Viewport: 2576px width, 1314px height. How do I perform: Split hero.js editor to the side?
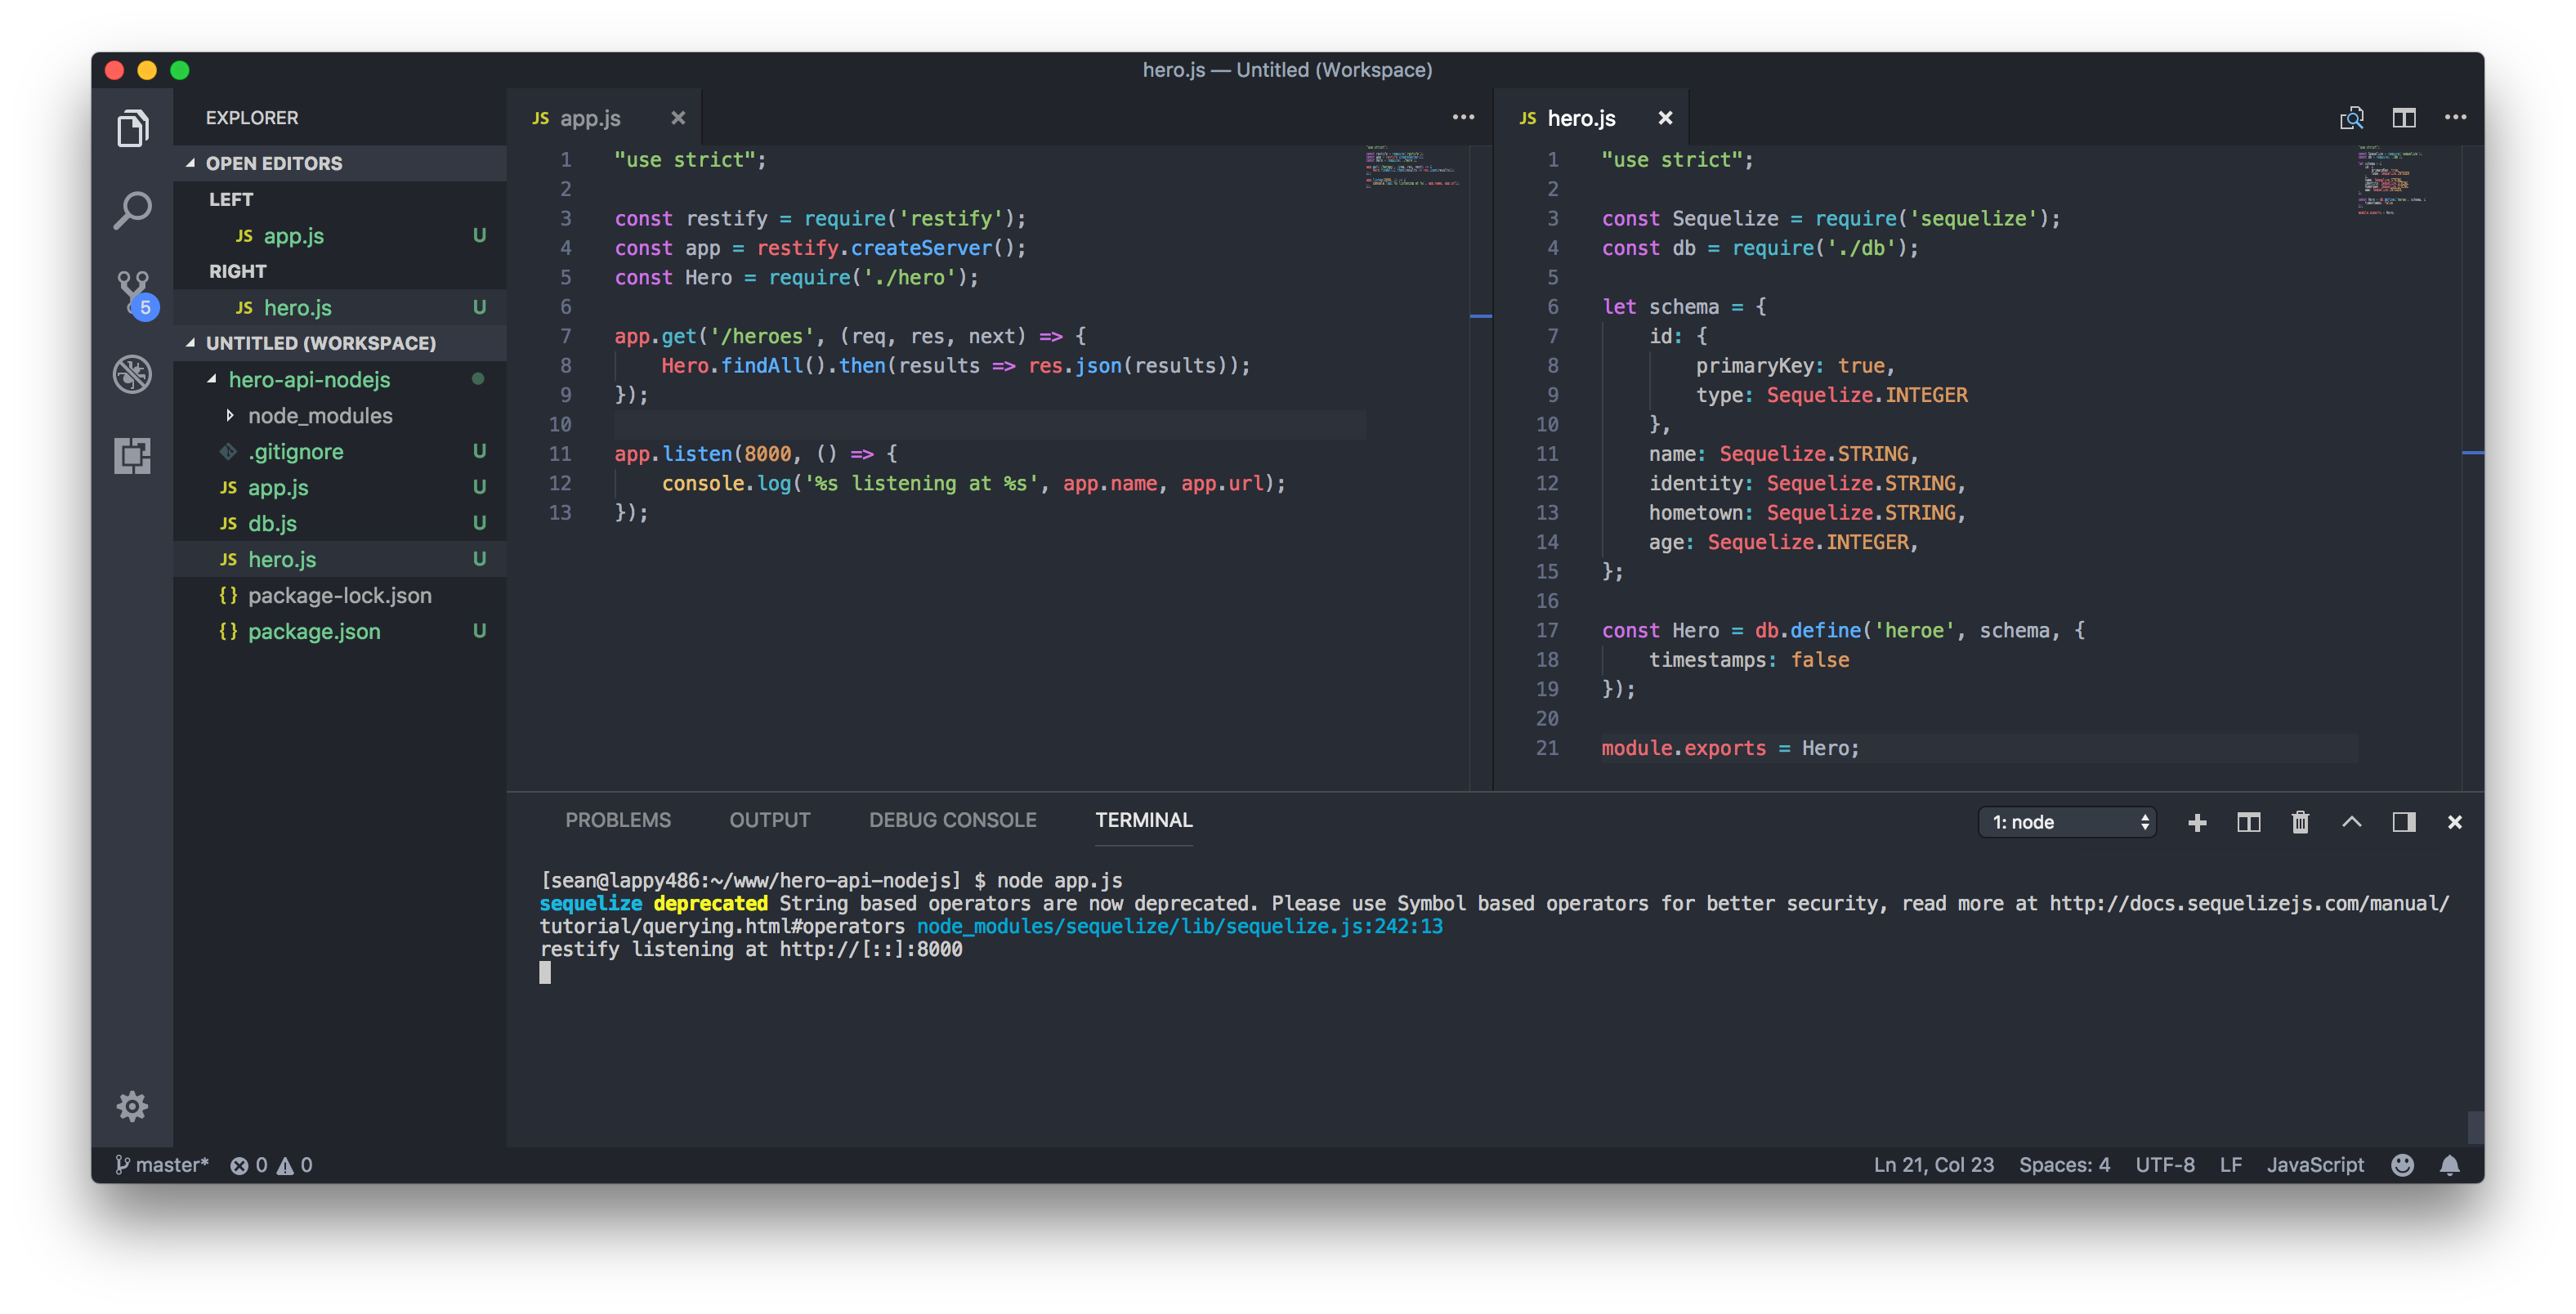pos(2404,118)
